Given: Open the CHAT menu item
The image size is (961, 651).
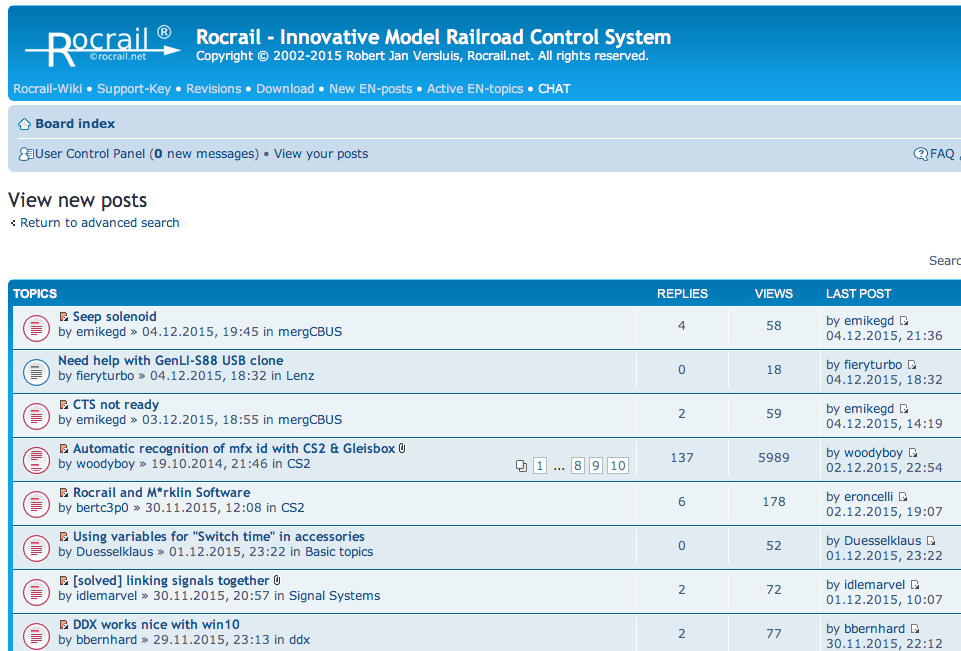Looking at the screenshot, I should coord(554,89).
